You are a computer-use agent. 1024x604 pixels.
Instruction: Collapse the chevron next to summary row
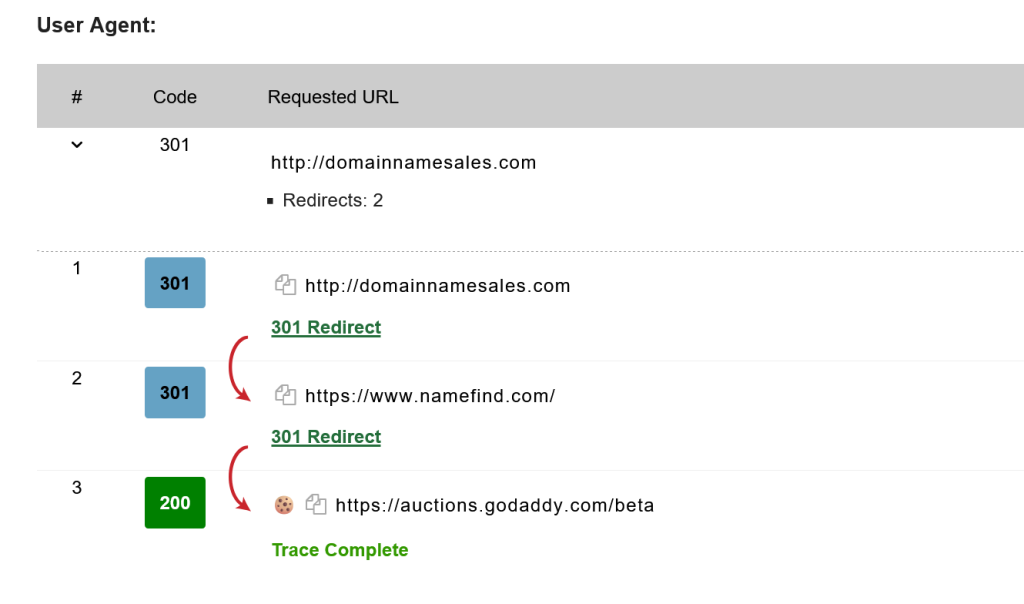coord(77,145)
